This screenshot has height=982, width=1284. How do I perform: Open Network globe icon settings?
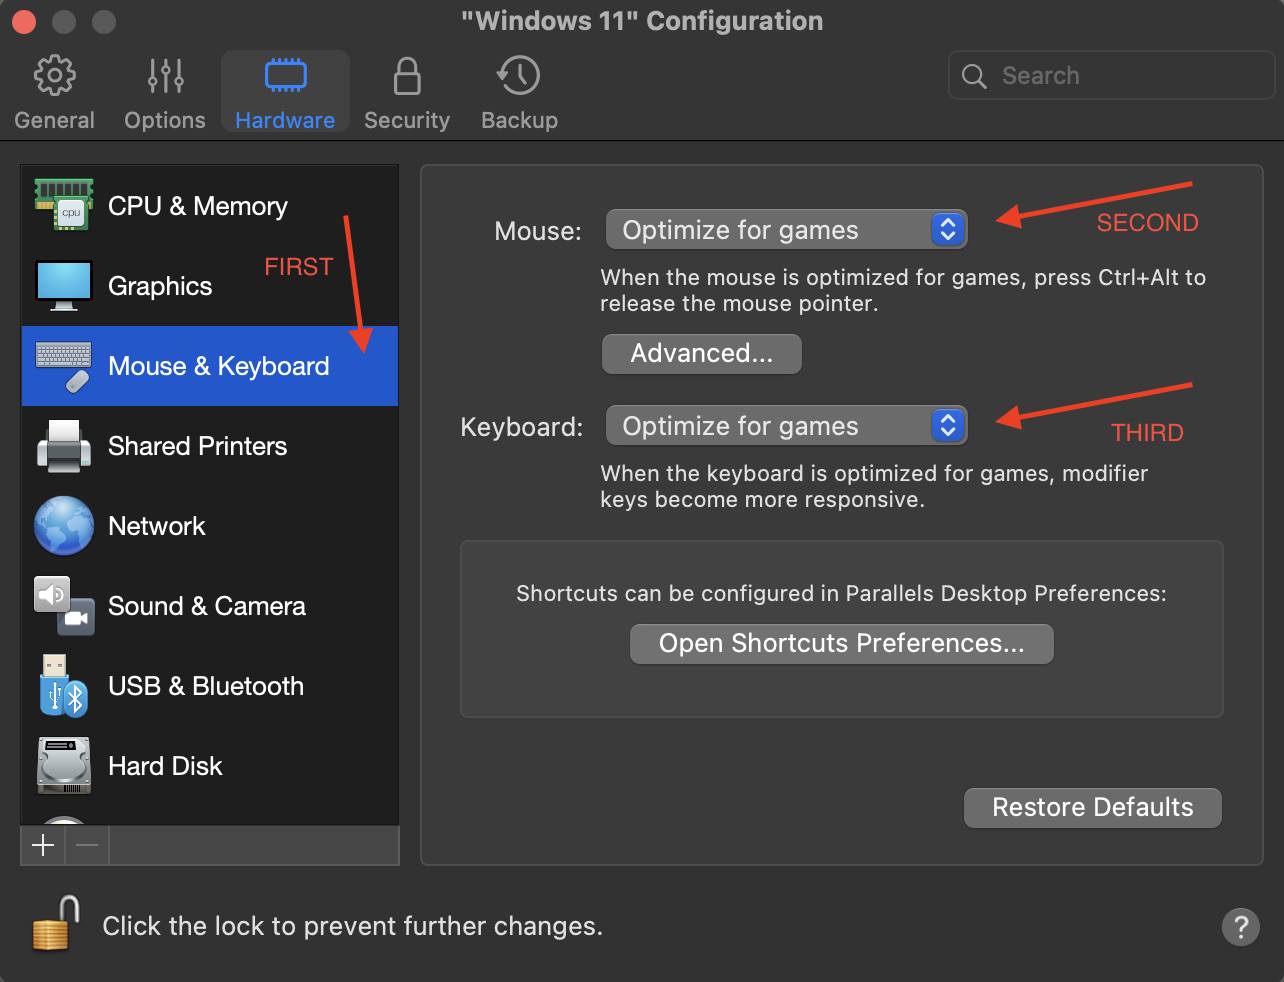pyautogui.click(x=64, y=526)
